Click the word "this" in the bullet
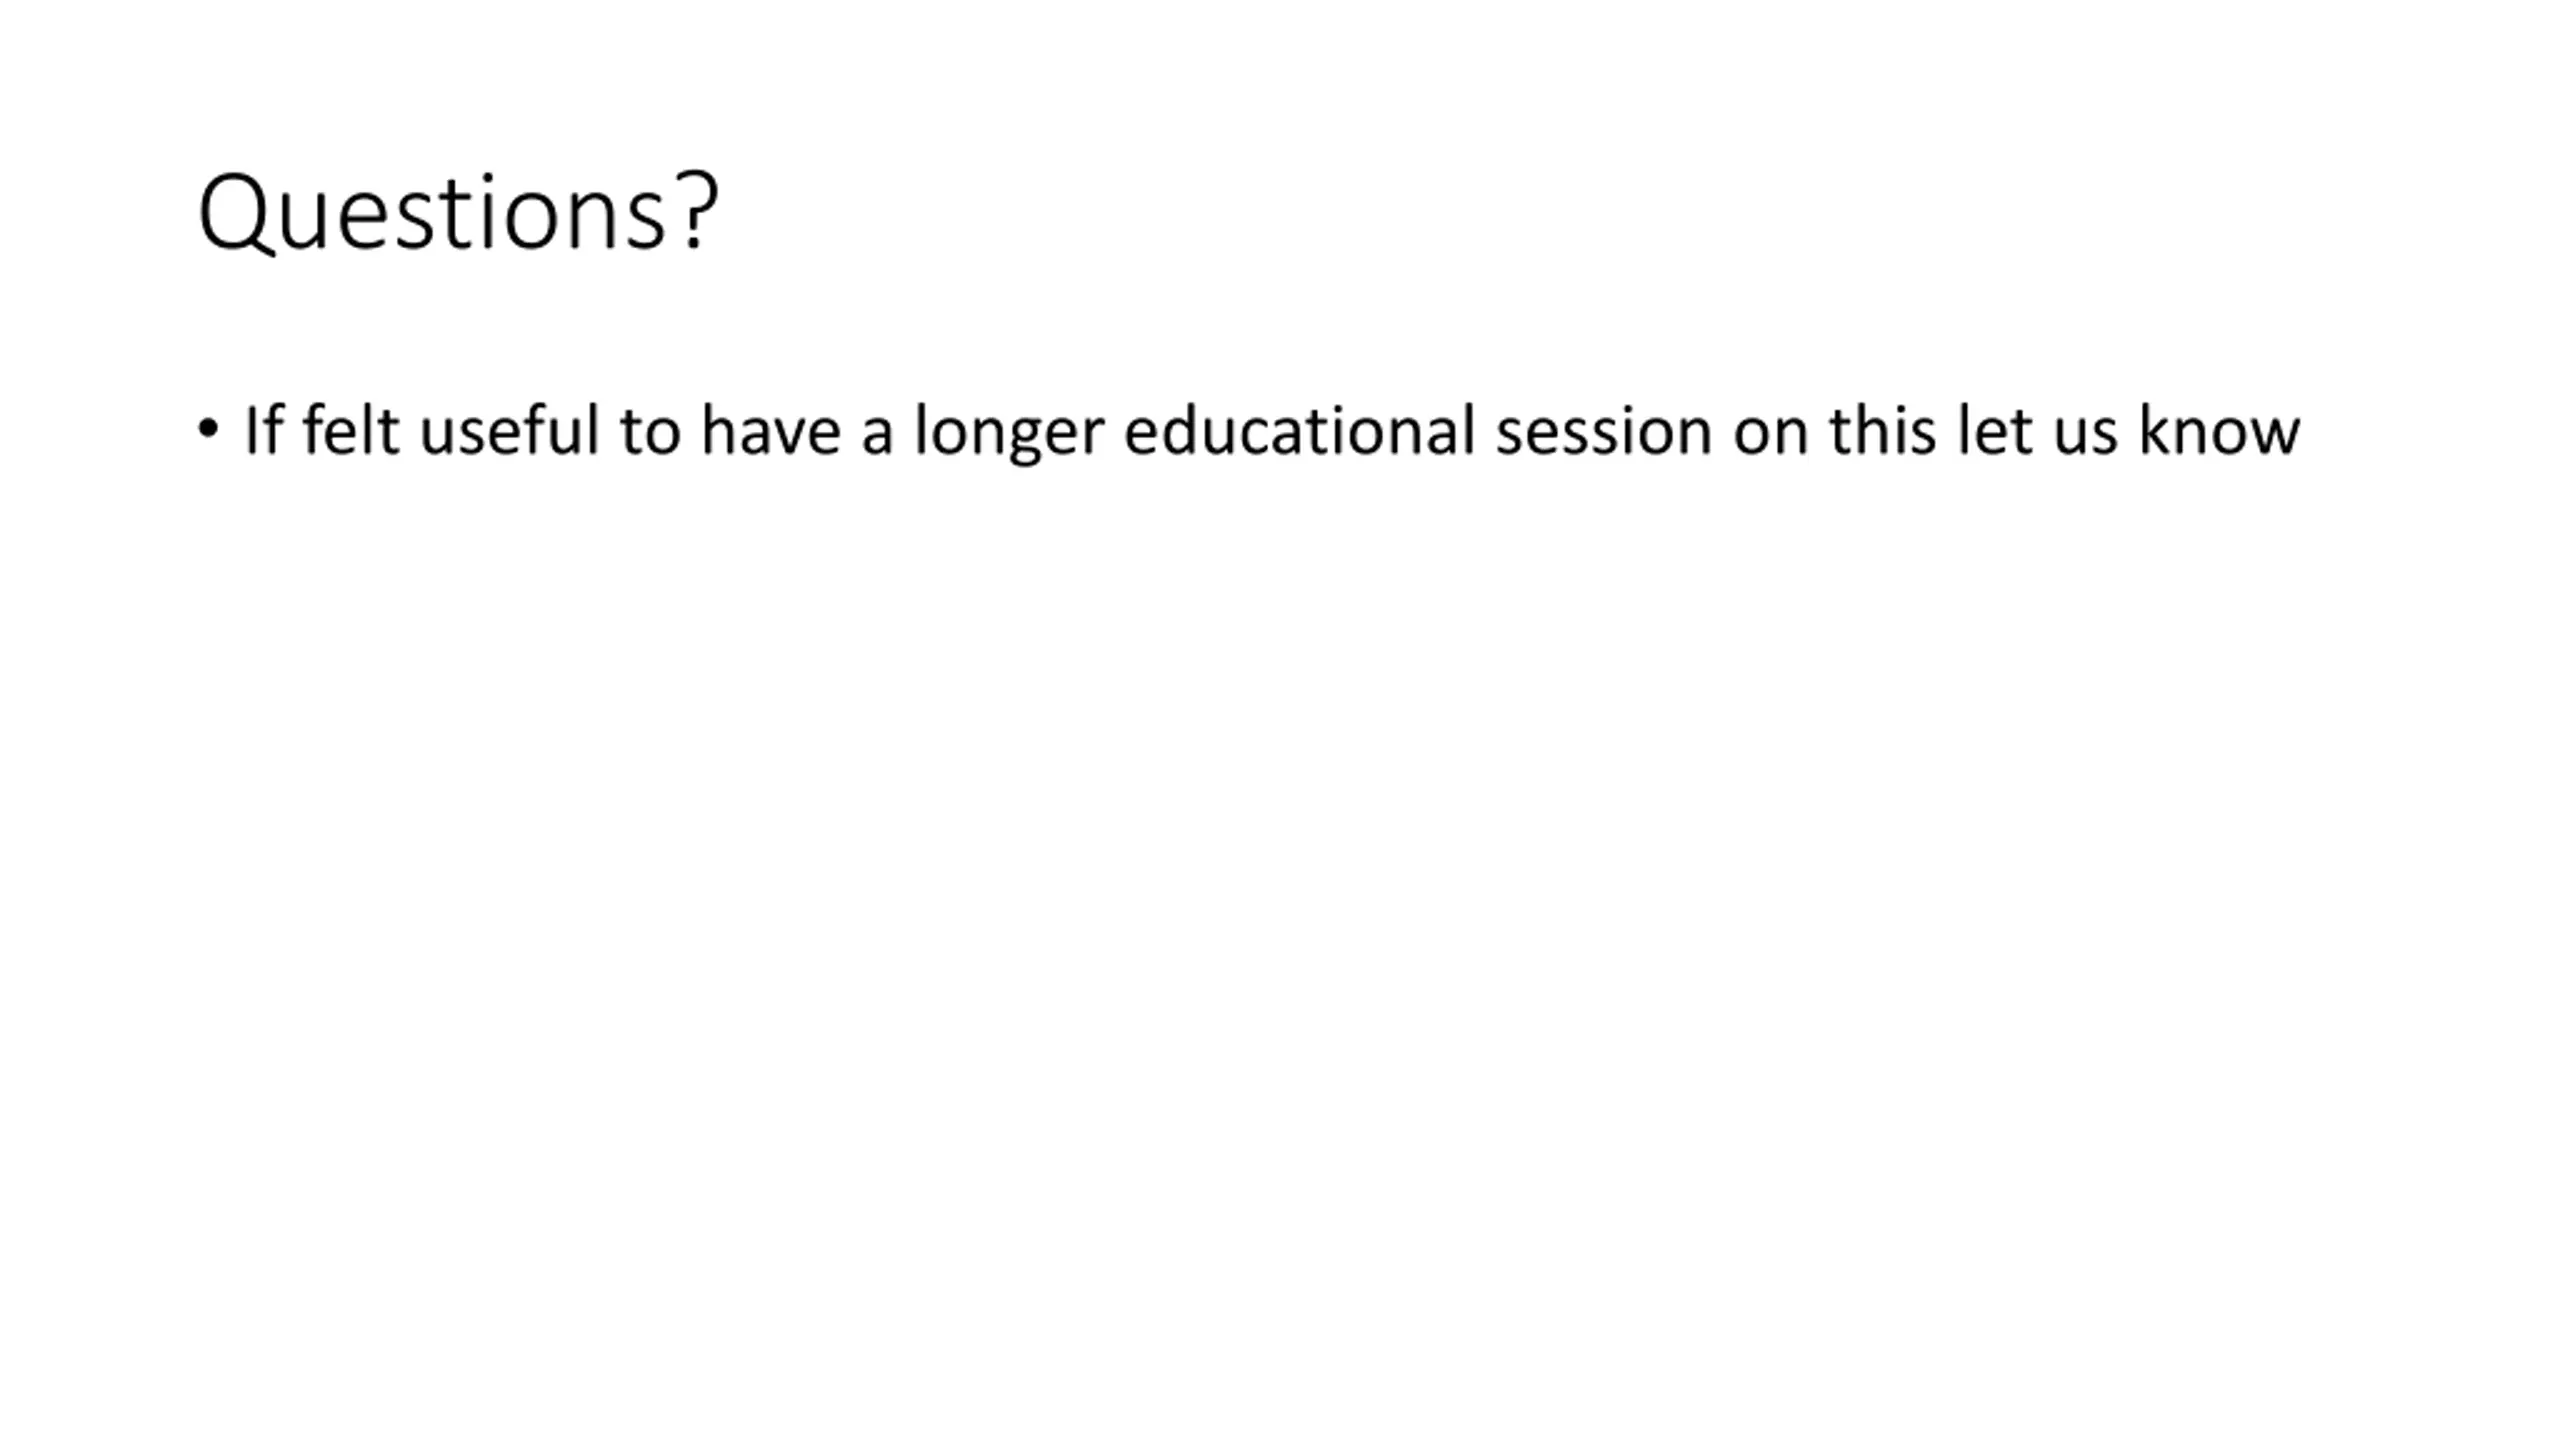Screen dimensions: 2560x1440 click(1882, 430)
